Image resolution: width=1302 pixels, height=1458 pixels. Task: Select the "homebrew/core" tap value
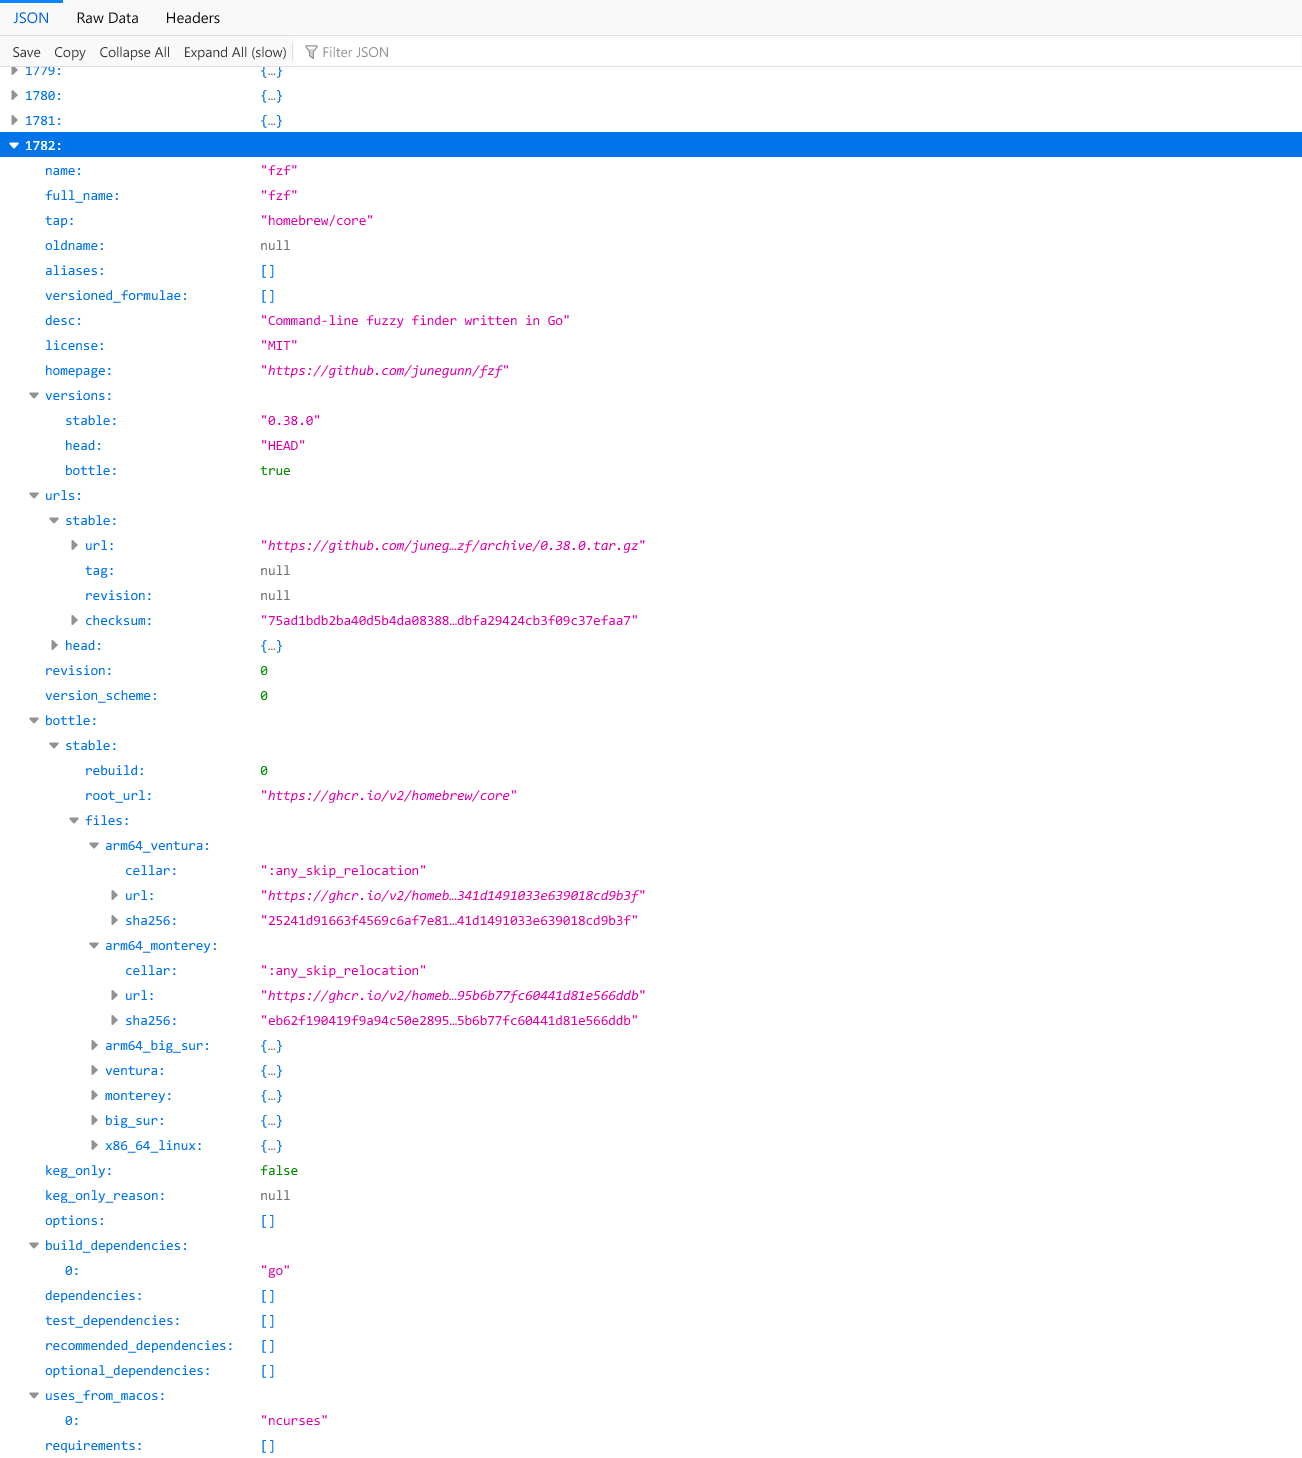317,220
